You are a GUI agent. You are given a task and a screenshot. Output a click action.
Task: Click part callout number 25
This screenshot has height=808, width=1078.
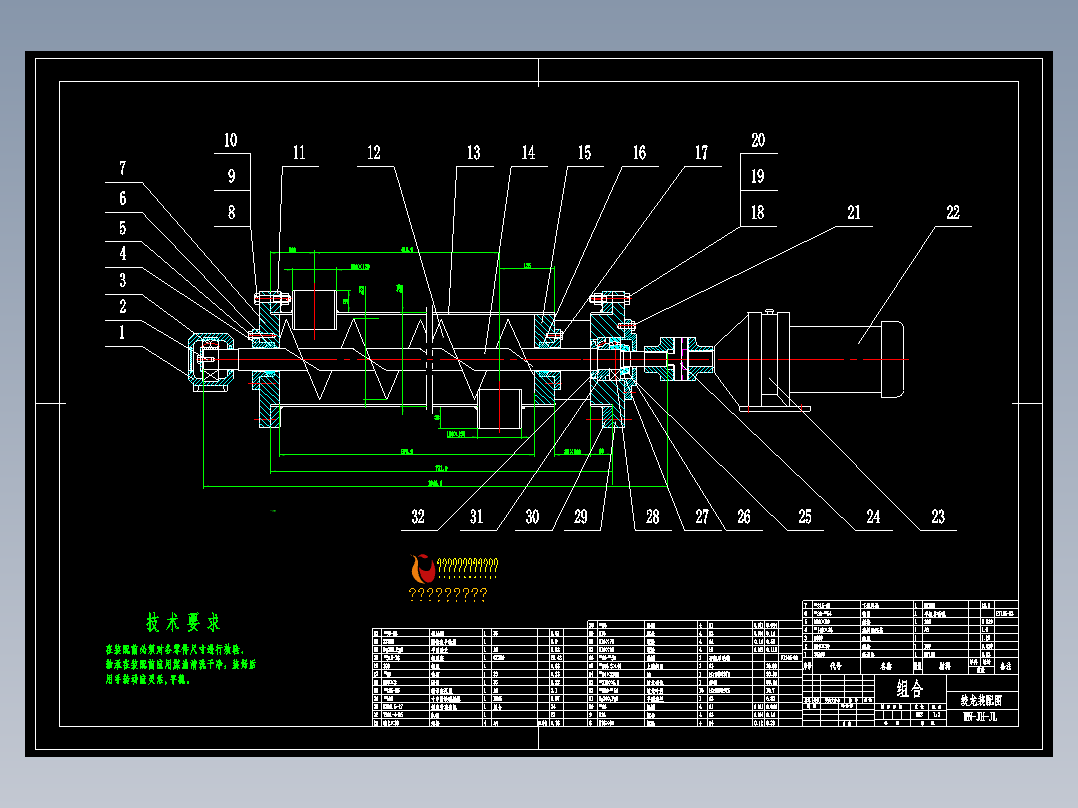coord(805,516)
